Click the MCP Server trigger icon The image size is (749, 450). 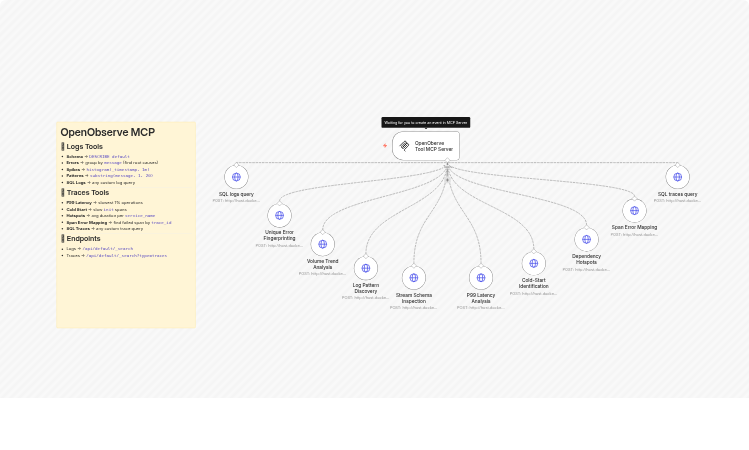405,146
